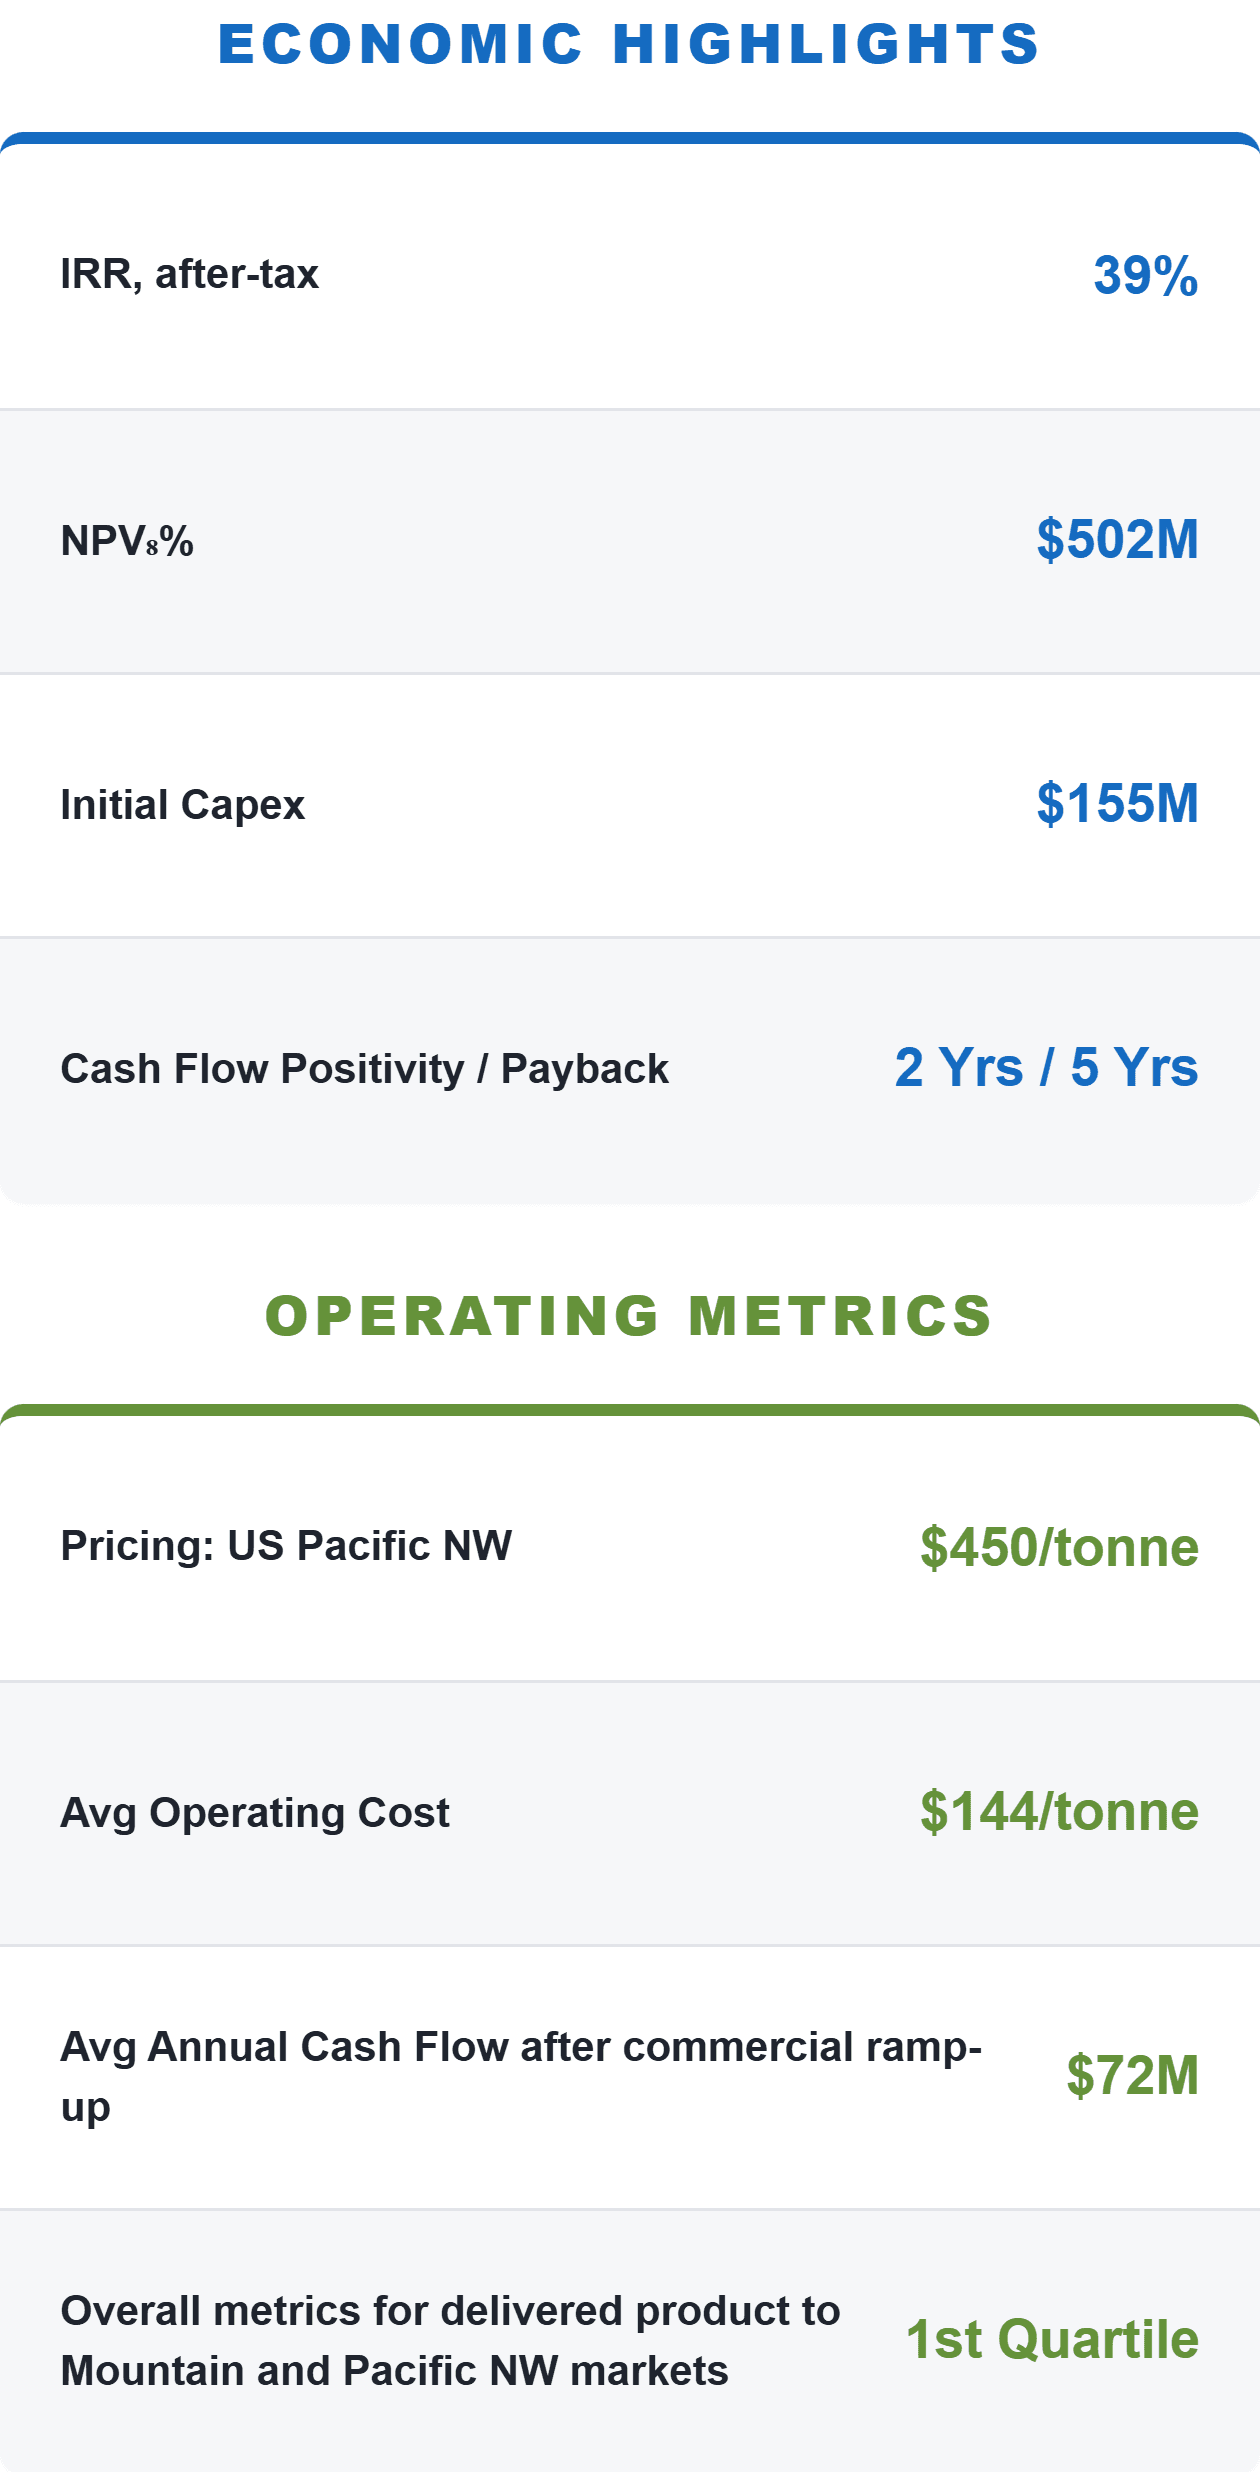Screen dimensions: 1260x2472
Task: Select Cash Flow Positivity / Payback label
Action: (x=365, y=1069)
